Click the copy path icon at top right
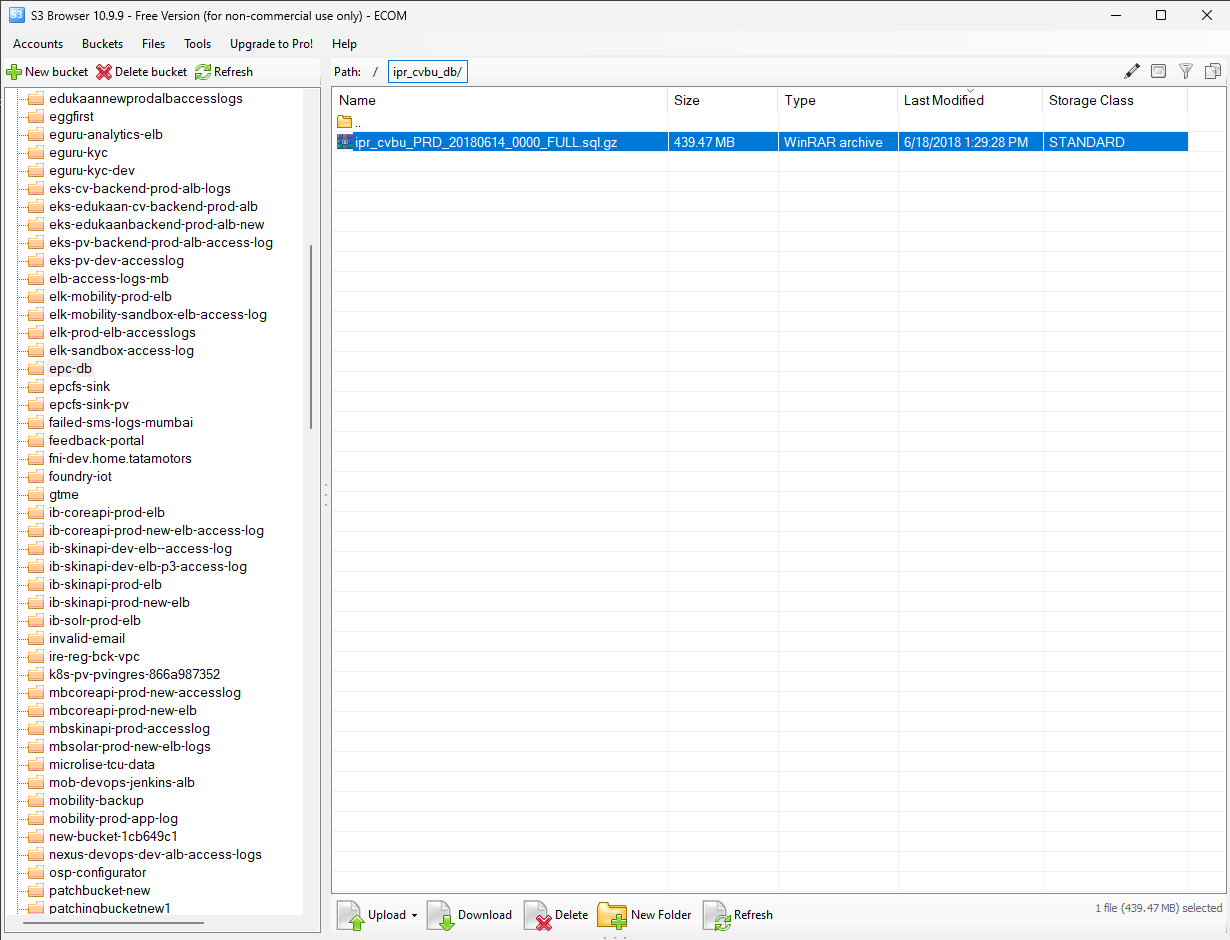 pyautogui.click(x=1213, y=71)
